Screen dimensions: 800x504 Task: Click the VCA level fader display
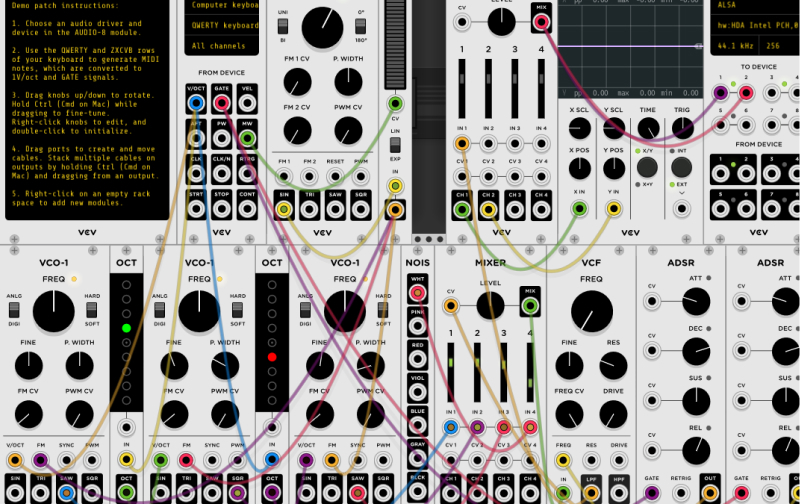395,45
